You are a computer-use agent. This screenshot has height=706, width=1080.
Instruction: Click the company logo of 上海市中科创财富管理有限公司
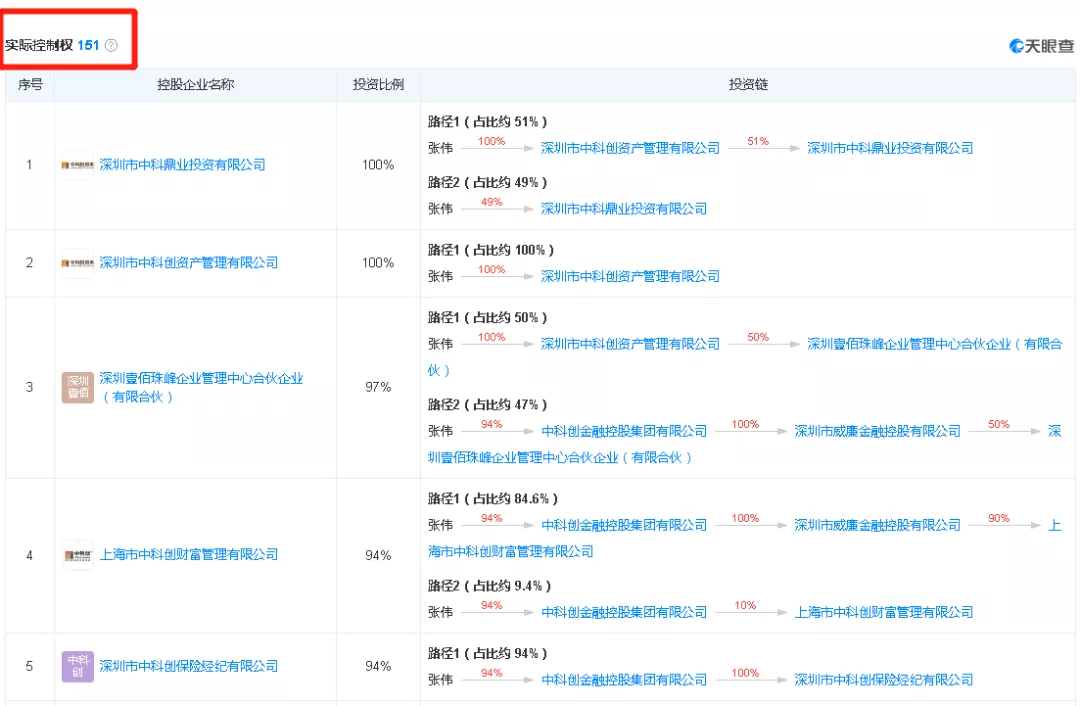[77, 555]
